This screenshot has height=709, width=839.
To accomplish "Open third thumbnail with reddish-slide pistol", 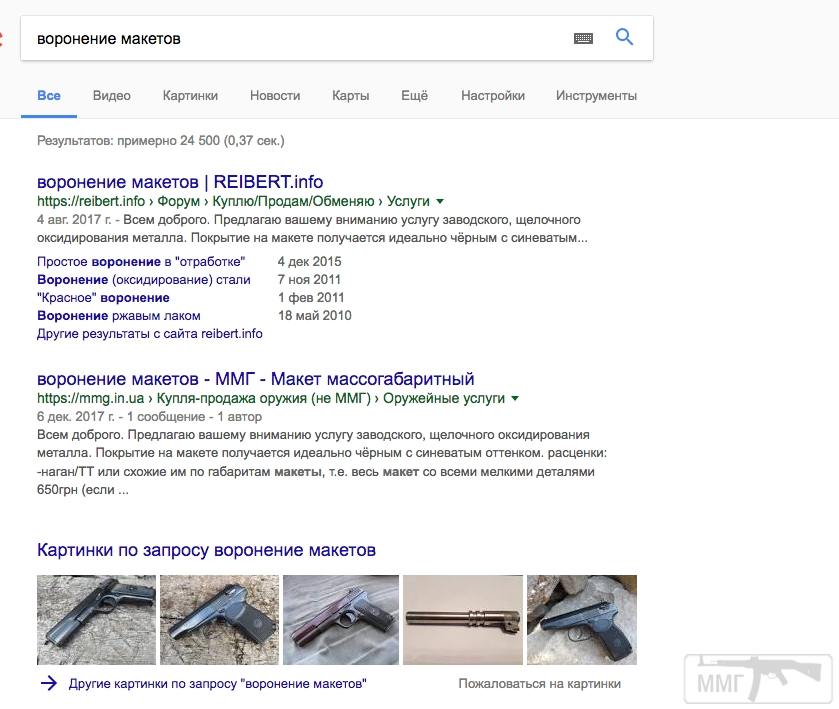I will click(341, 620).
